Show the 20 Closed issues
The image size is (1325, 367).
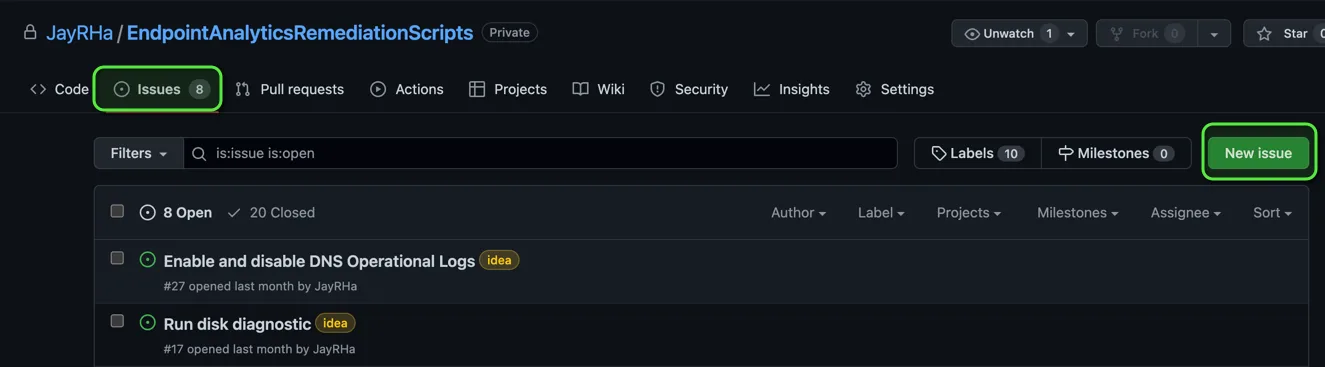pyautogui.click(x=270, y=212)
